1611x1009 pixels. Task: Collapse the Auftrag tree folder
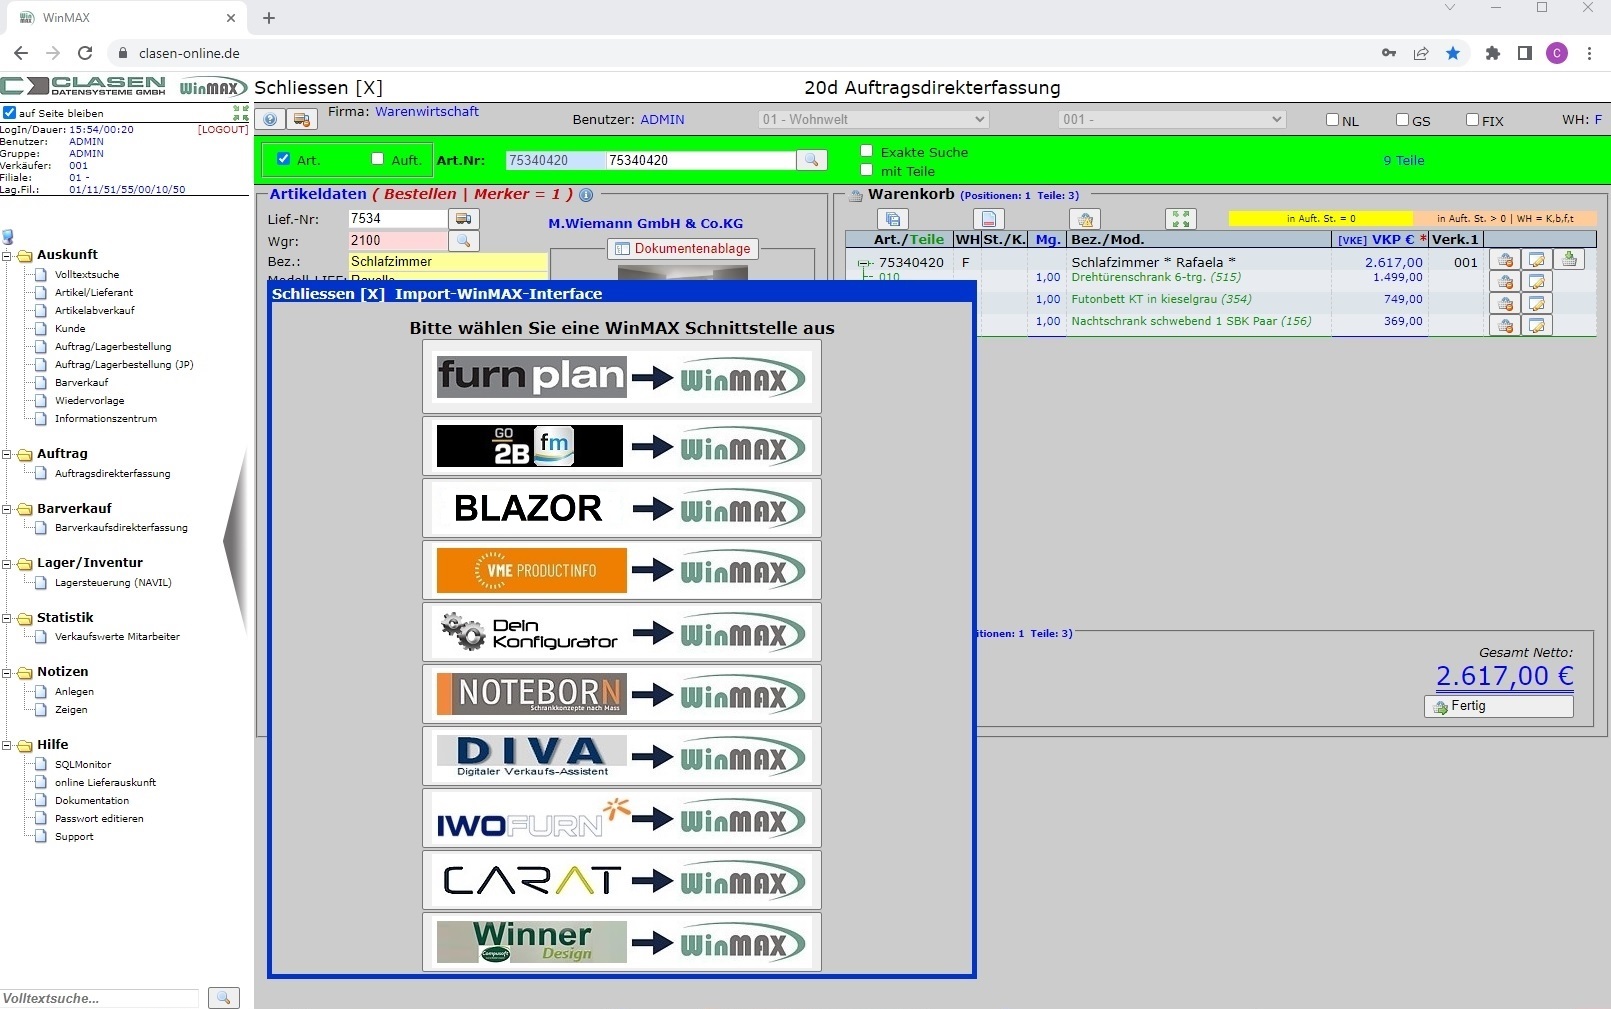pos(7,454)
